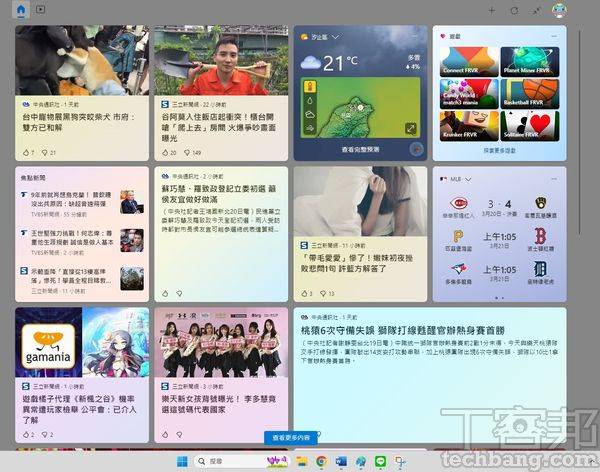The height and width of the screenshot is (472, 600).
Task: Dislike the Rakuten Girls article
Action: [179, 434]
